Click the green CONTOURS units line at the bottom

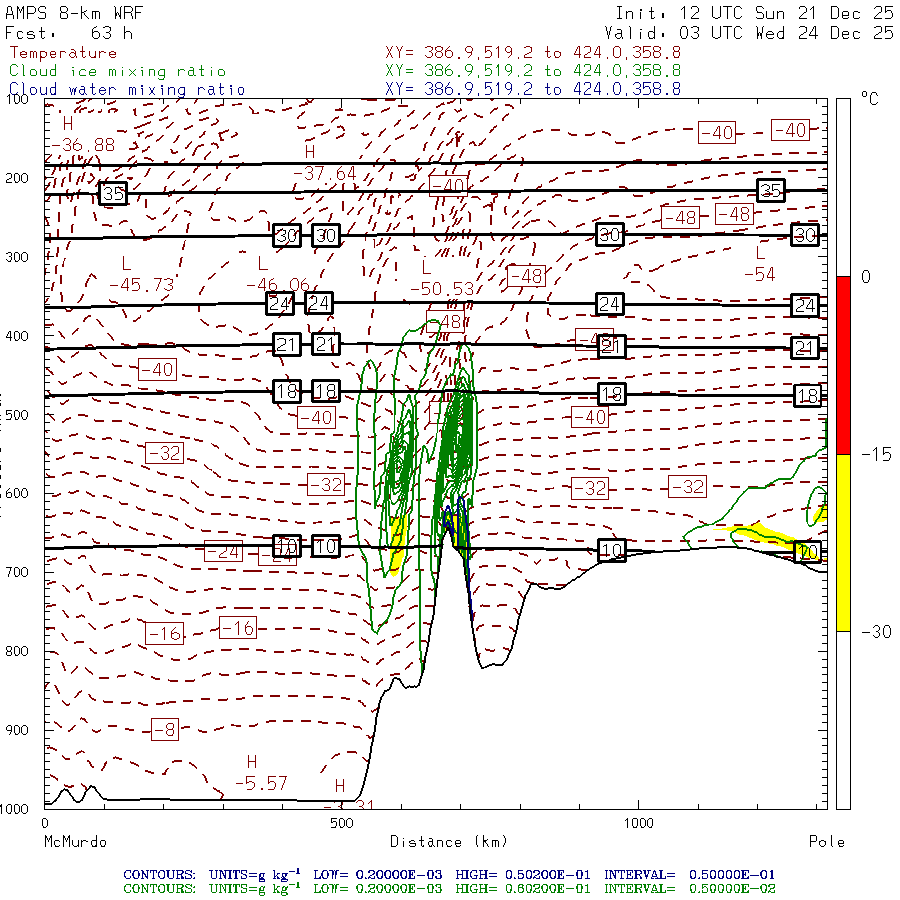coord(449,889)
